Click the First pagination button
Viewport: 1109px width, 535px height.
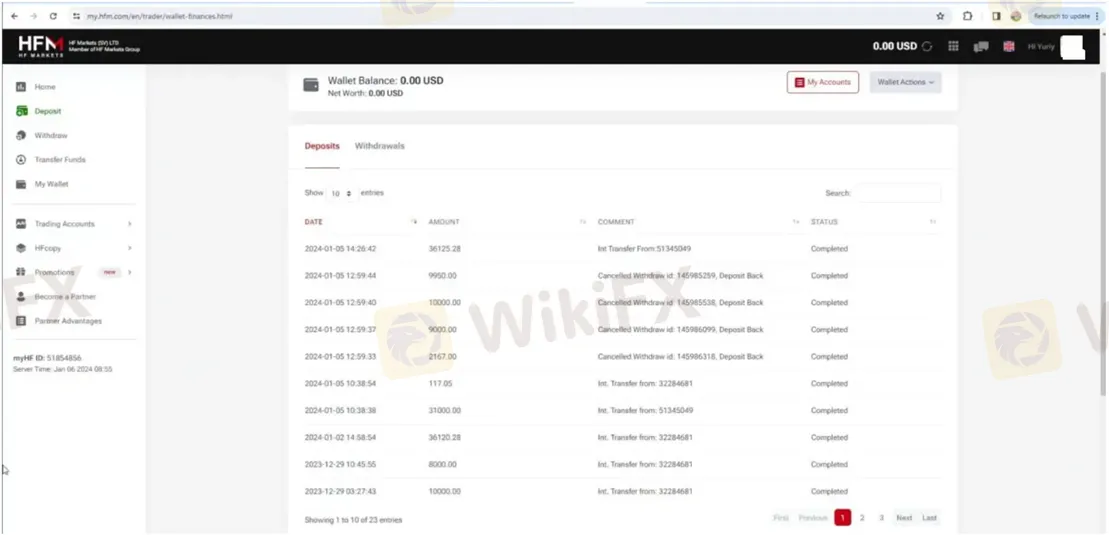[x=781, y=518]
